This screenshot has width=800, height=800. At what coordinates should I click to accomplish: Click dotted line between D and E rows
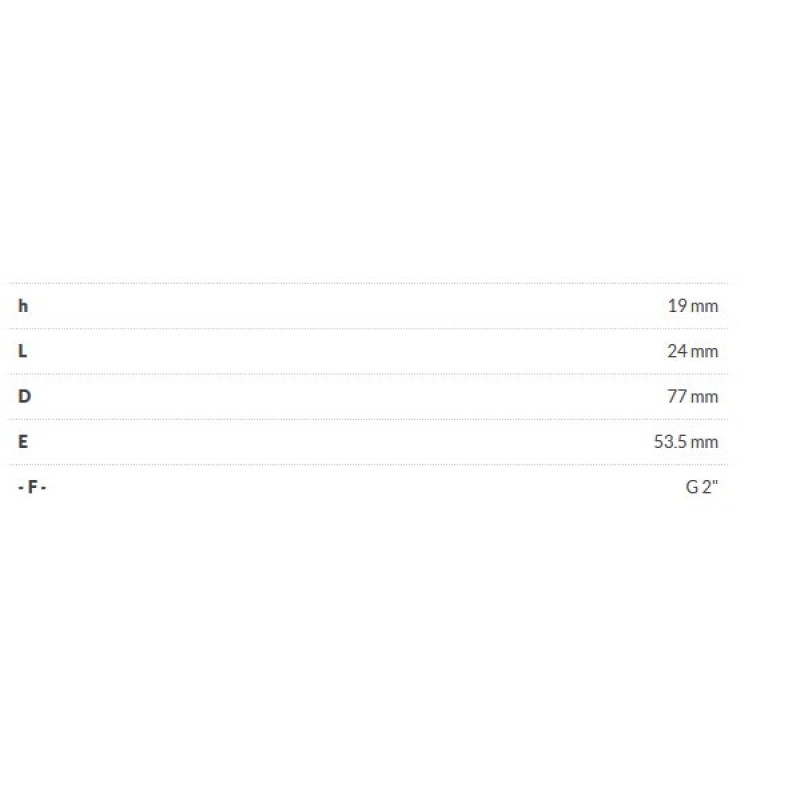pyautogui.click(x=370, y=419)
